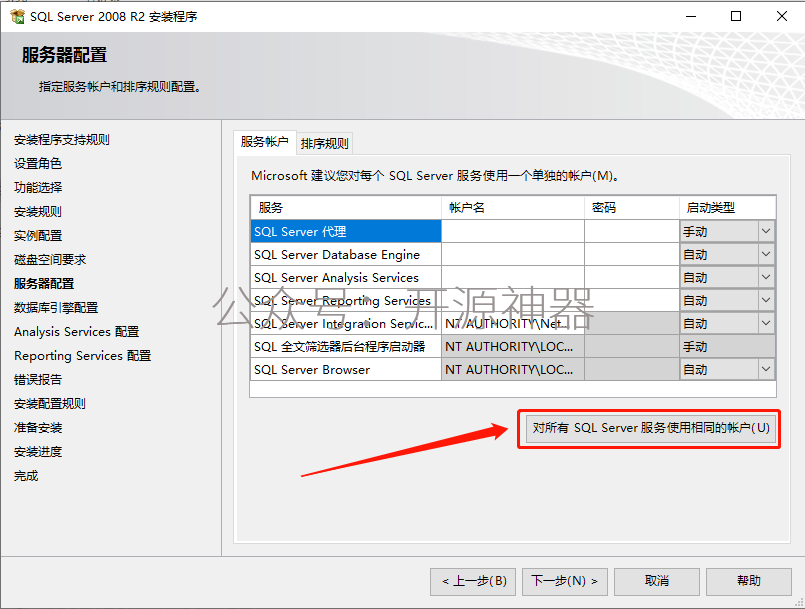The width and height of the screenshot is (805, 609).
Task: Click password field for Analysis Services
Action: (x=632, y=277)
